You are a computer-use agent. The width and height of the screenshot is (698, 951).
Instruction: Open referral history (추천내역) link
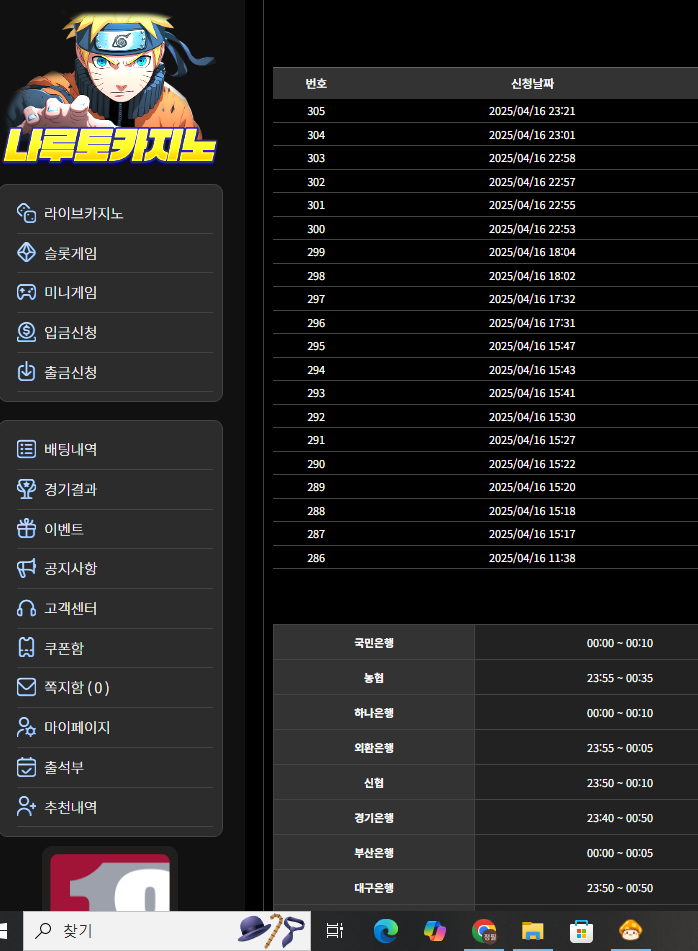tap(70, 806)
